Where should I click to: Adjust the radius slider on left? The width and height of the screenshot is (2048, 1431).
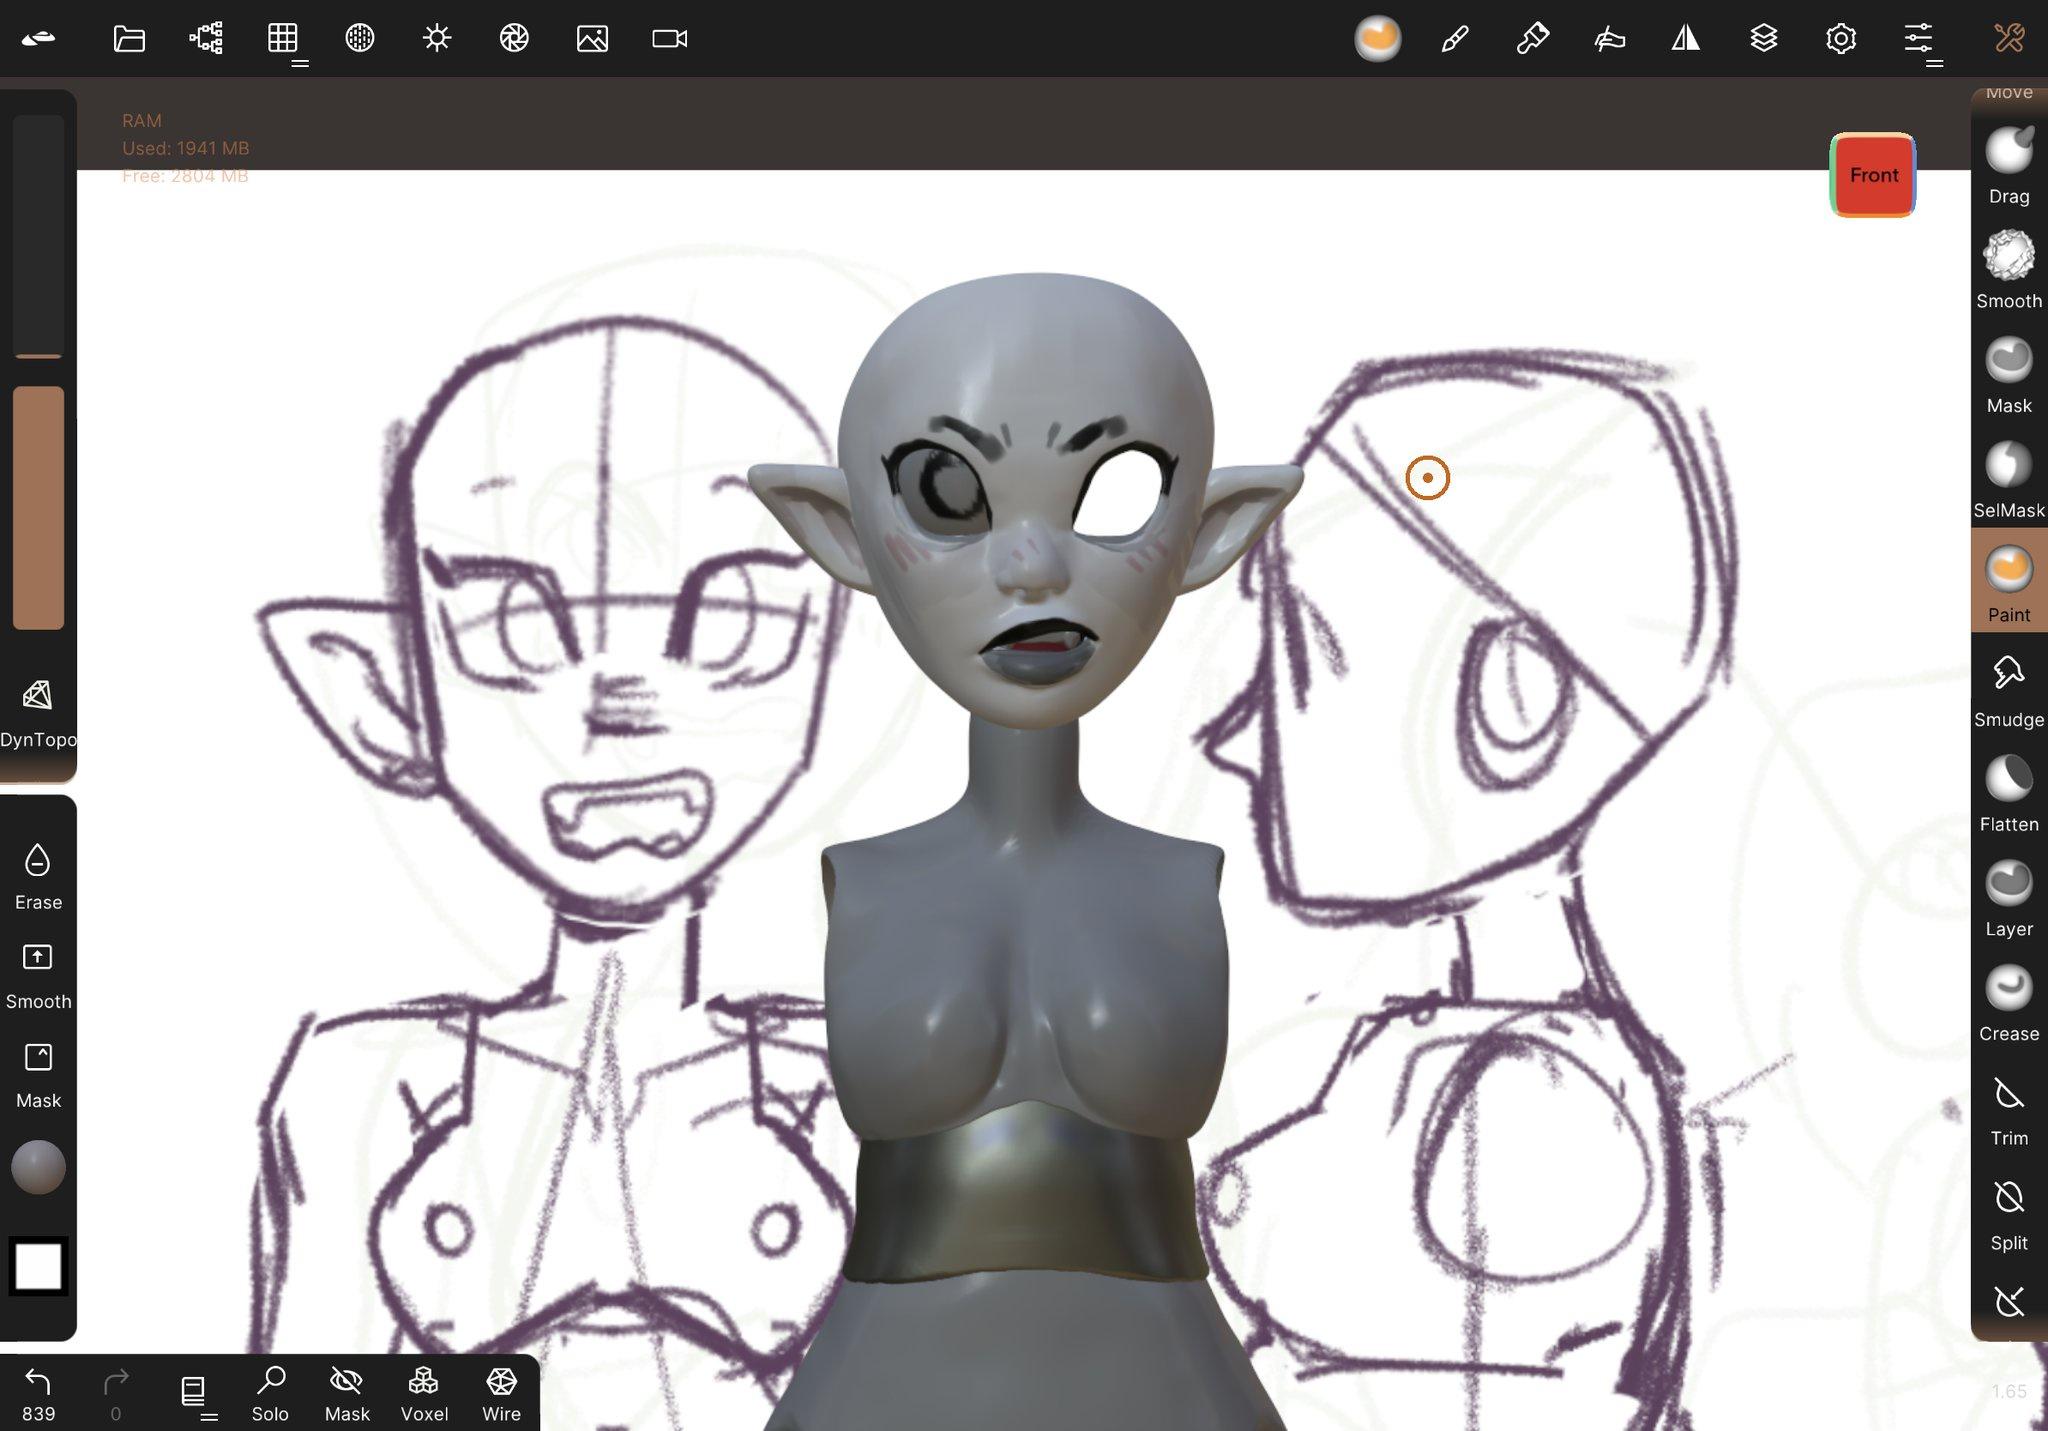click(x=38, y=236)
